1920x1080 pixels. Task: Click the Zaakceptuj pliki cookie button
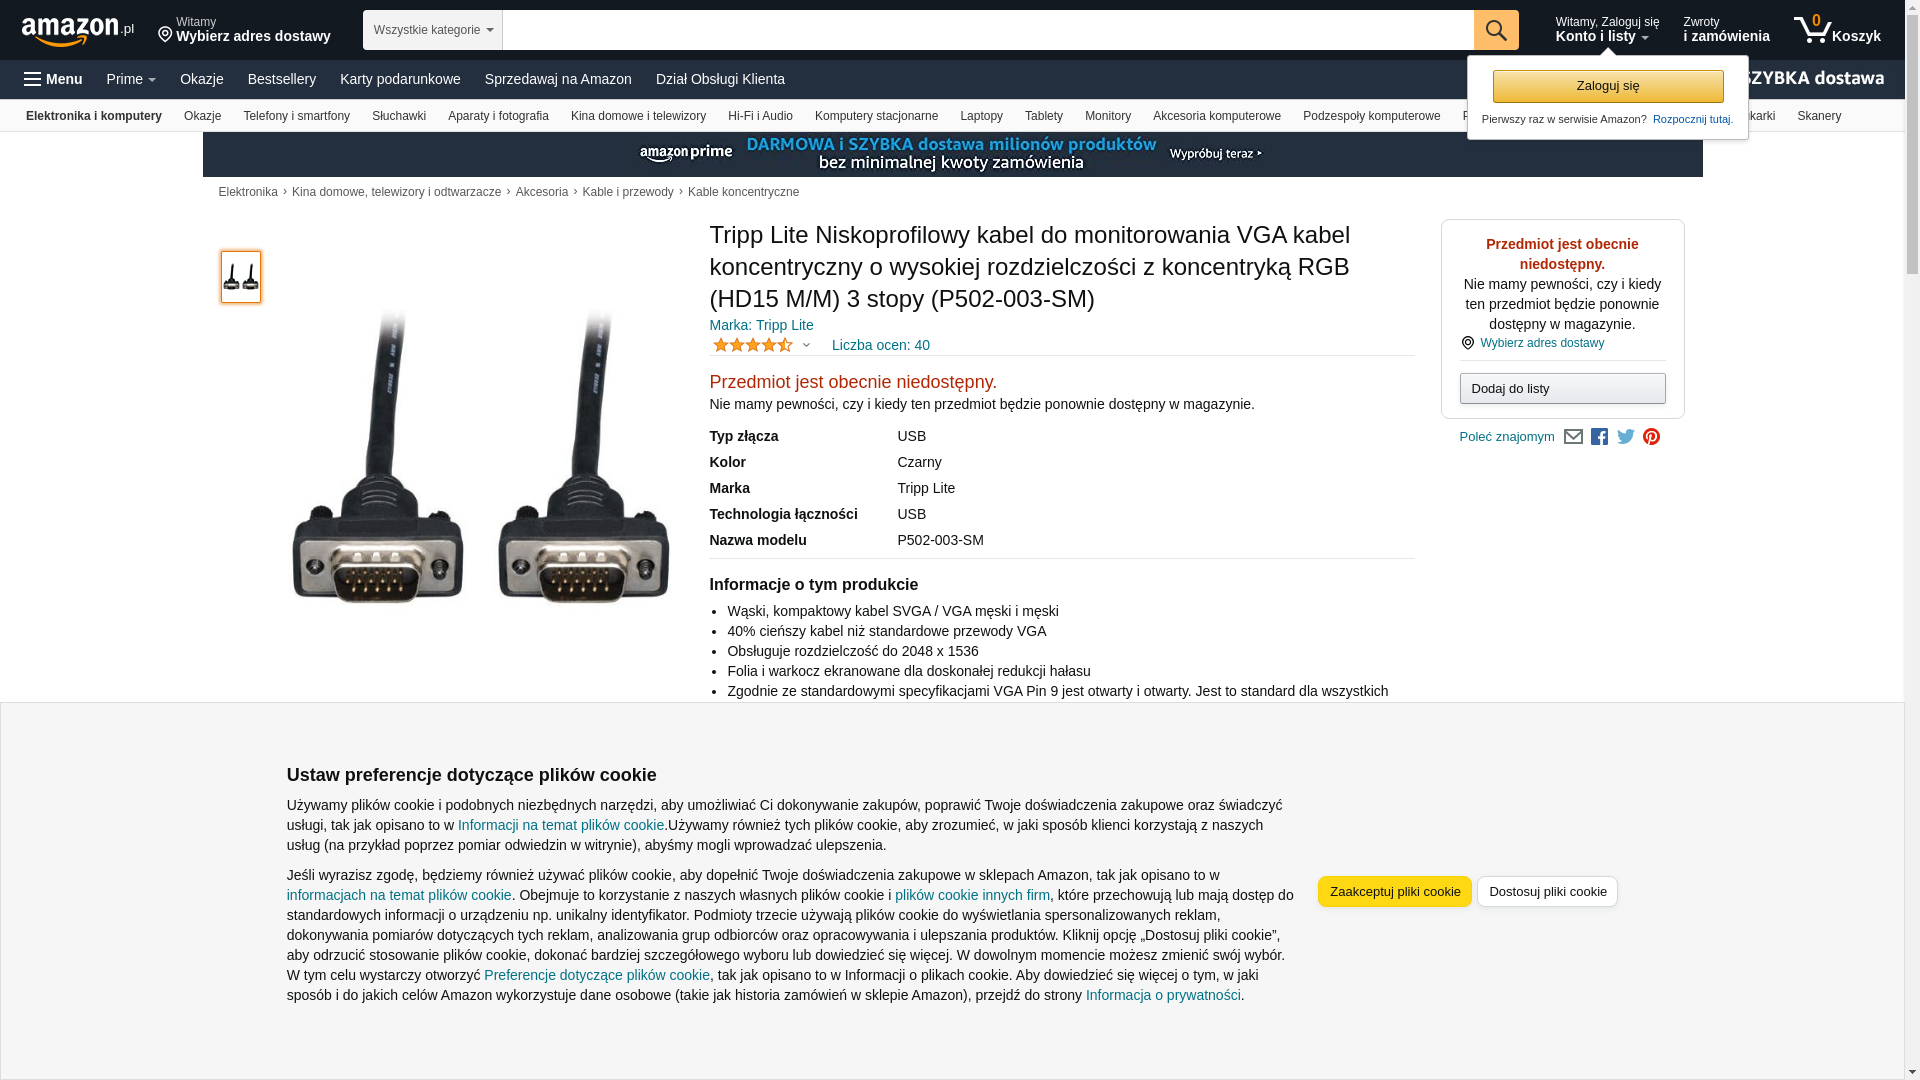pyautogui.click(x=1395, y=892)
